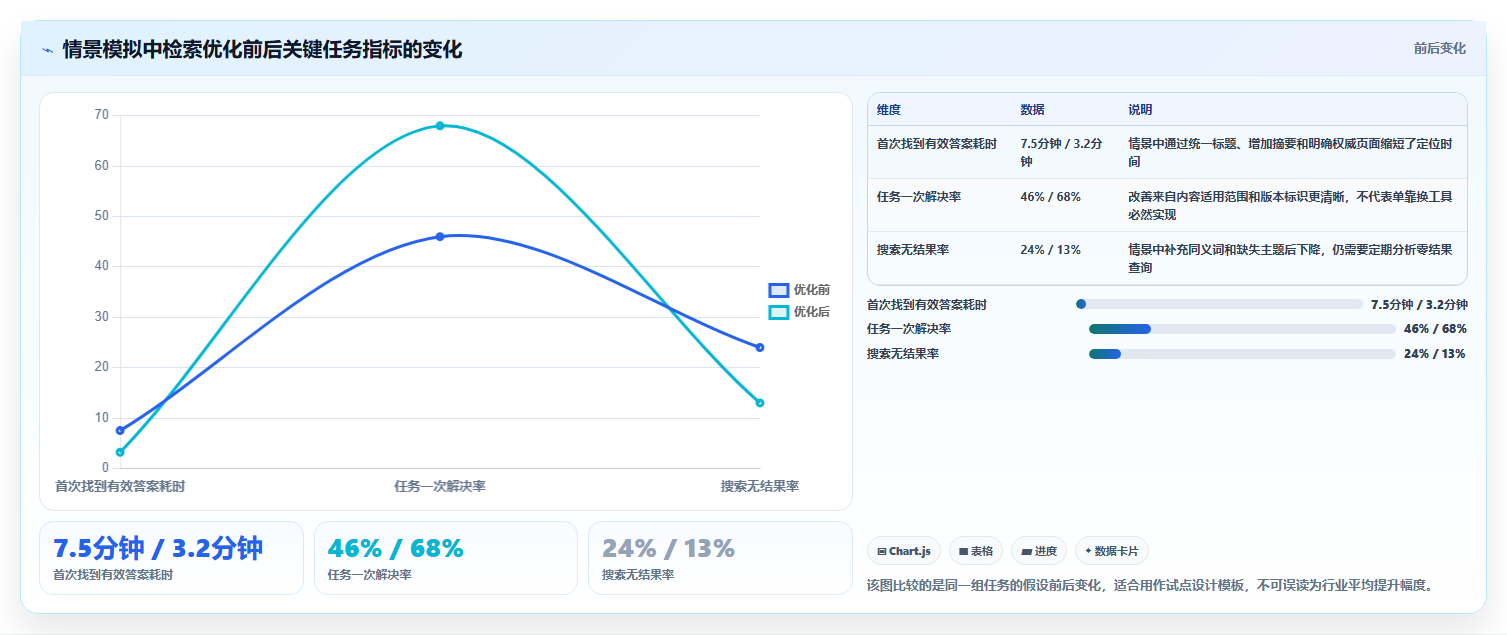The image size is (1507, 635).
Task: Click the lightning icon beside the title
Action: 48,50
